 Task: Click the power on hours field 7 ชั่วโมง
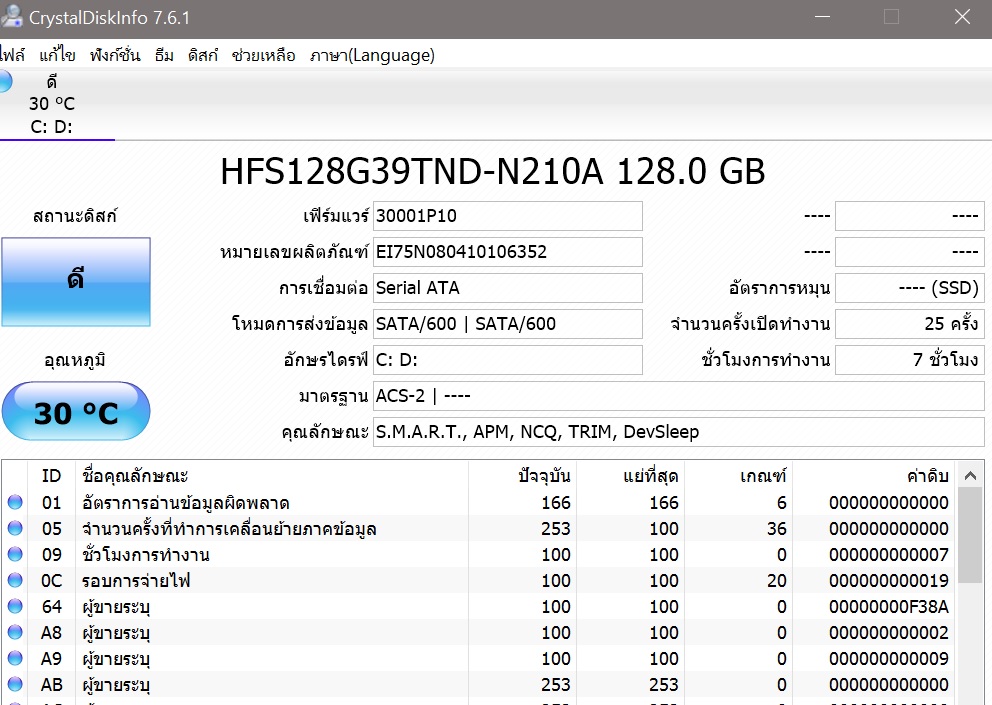(x=910, y=360)
